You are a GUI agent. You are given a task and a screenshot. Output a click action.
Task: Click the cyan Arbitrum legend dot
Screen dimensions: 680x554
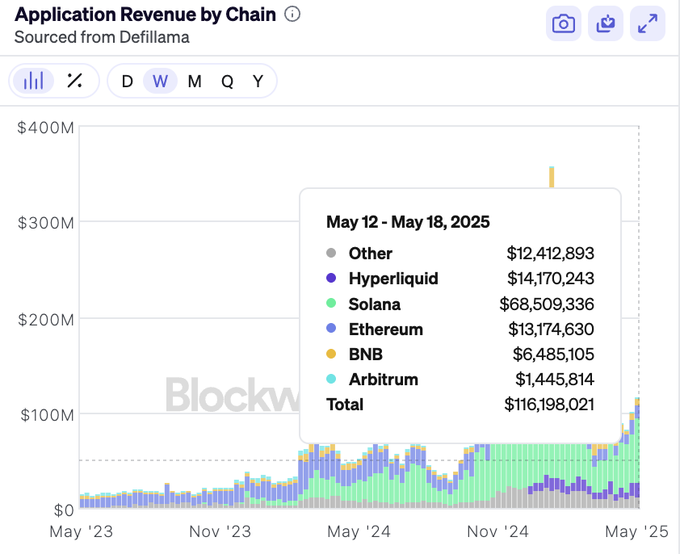(332, 380)
